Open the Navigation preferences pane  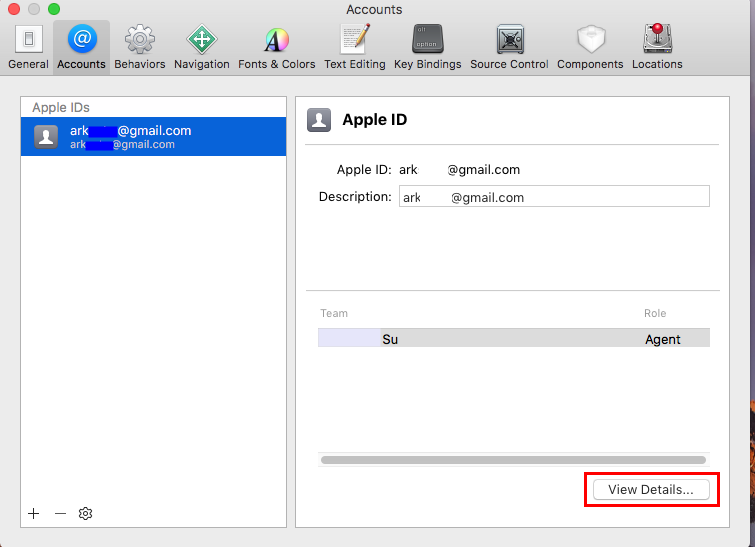pos(202,47)
